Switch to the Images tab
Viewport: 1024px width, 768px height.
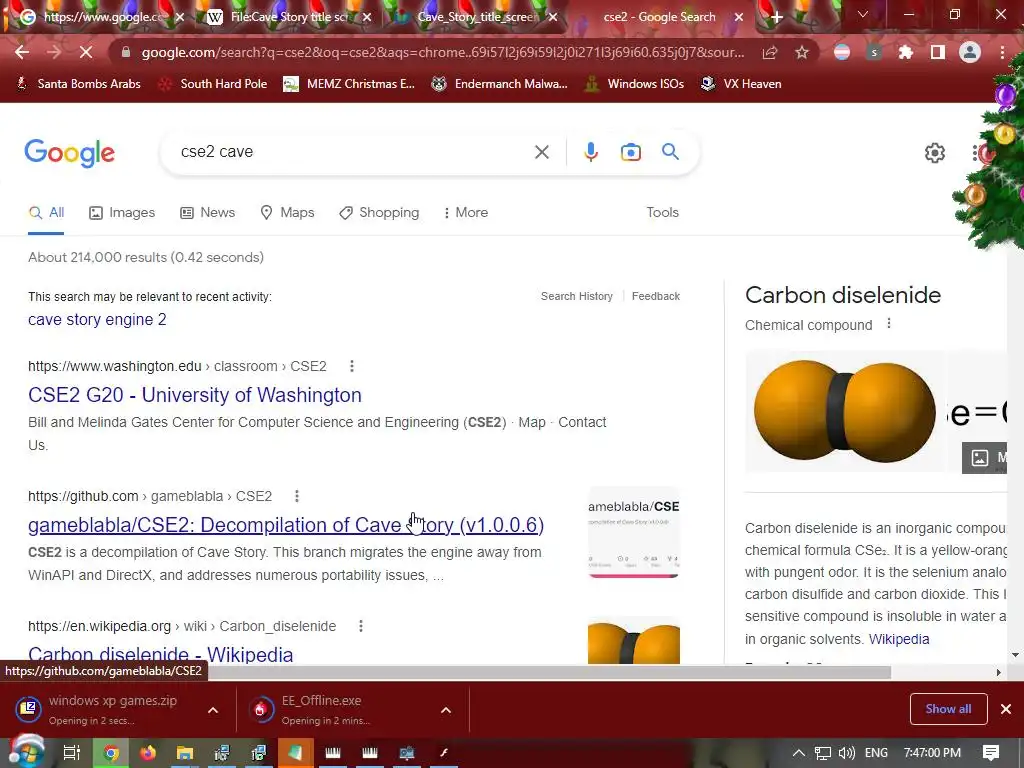pos(122,213)
